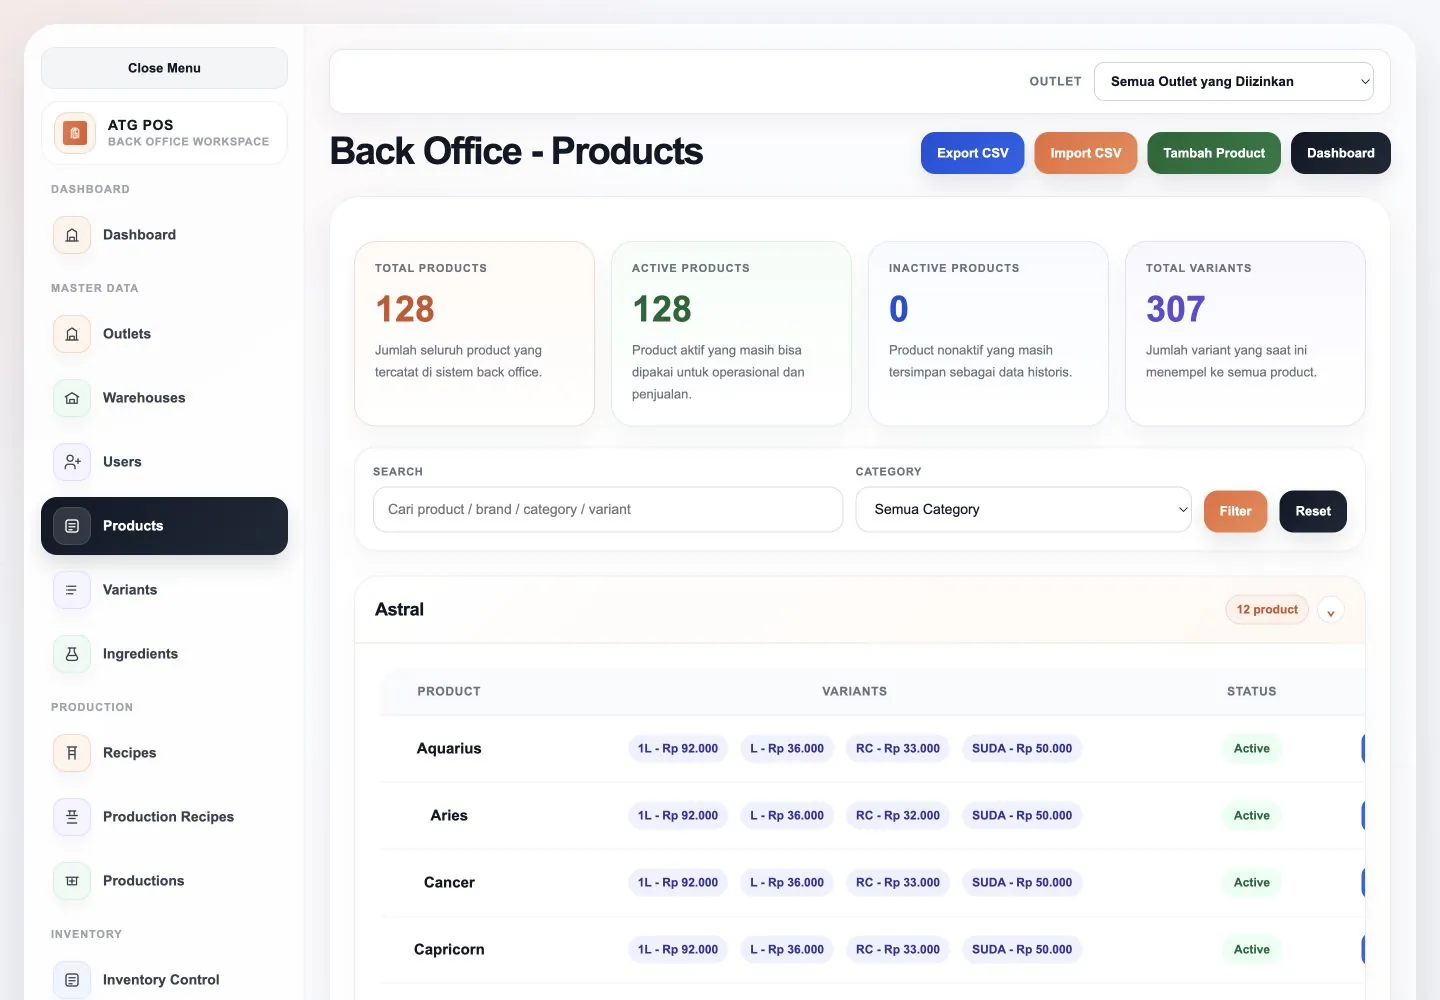Click the ATG POS logo icon
This screenshot has height=1000, width=1440.
point(75,133)
